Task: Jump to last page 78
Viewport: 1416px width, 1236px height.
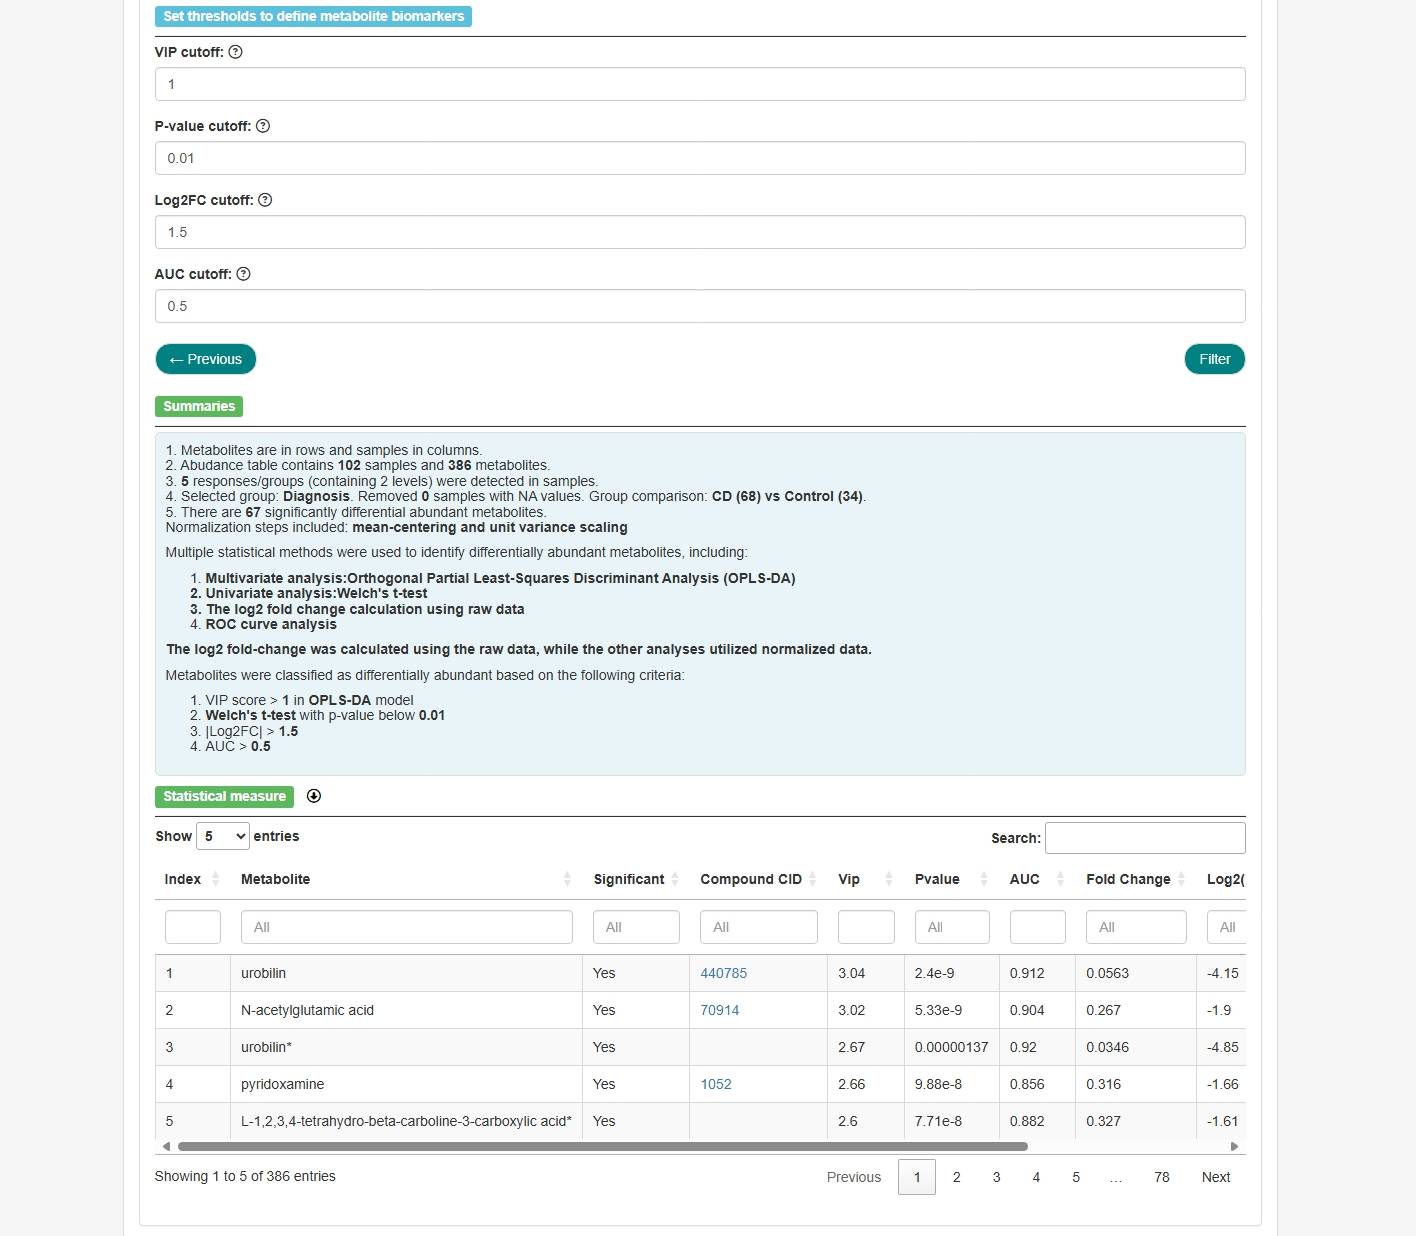Action: 1162,1177
